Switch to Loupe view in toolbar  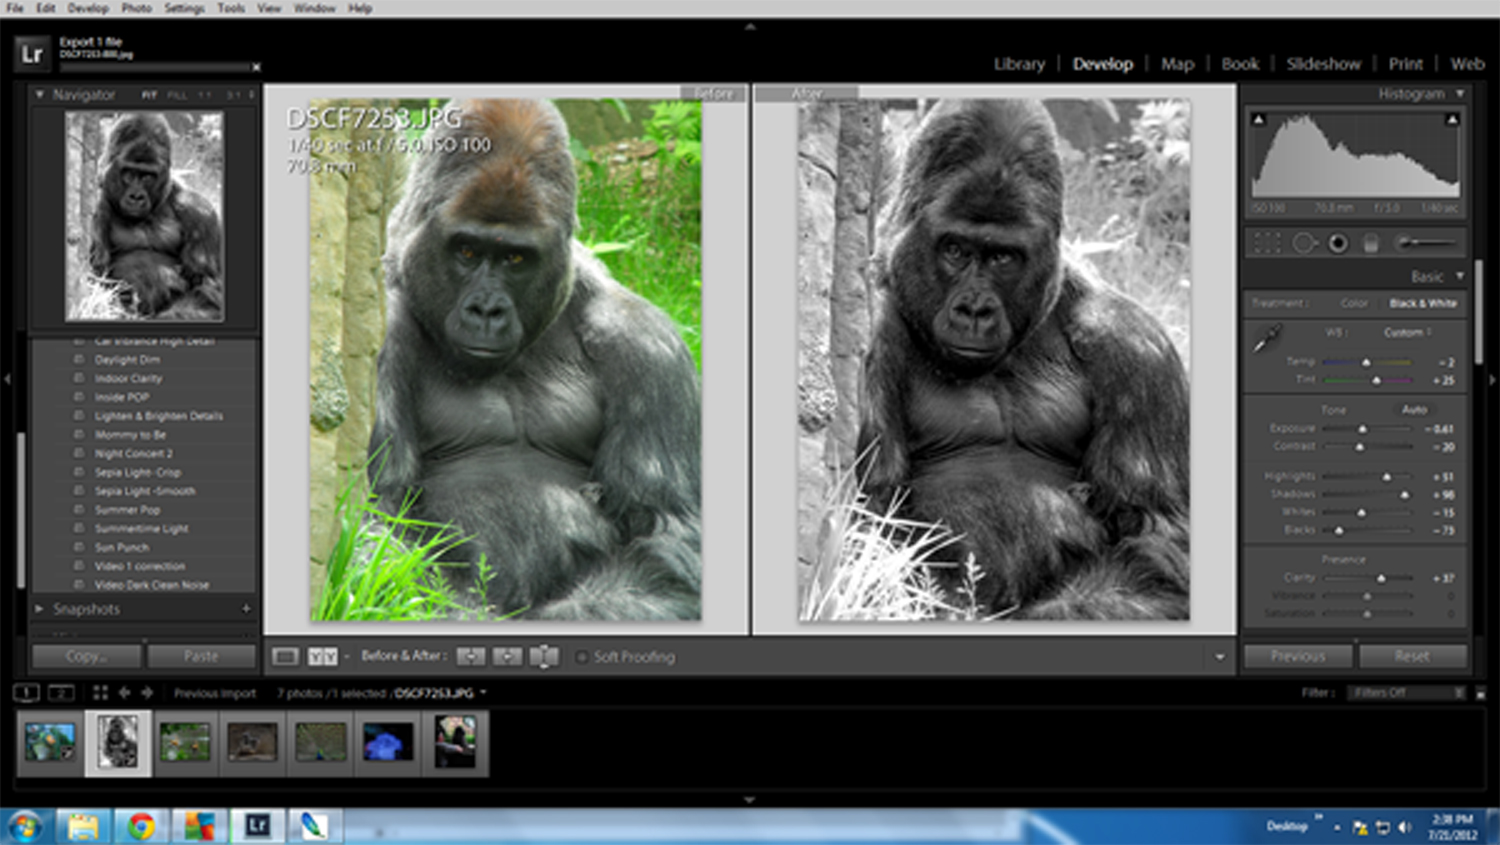(x=285, y=657)
